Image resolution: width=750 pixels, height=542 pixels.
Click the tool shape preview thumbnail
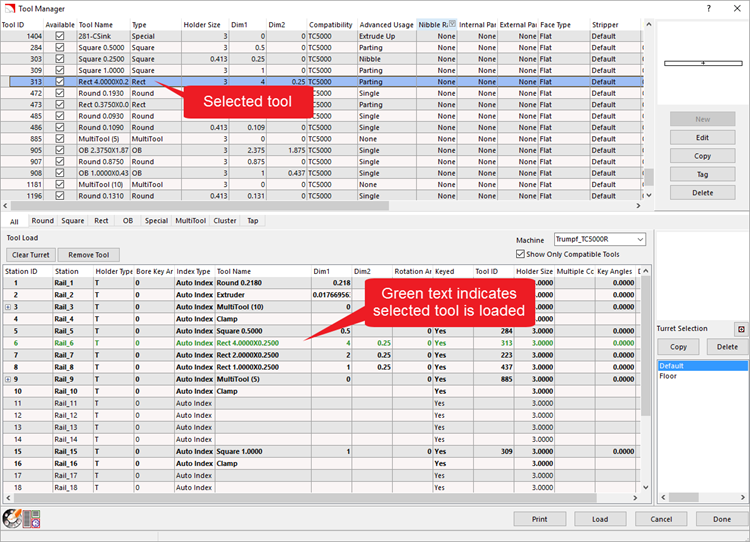tap(702, 62)
